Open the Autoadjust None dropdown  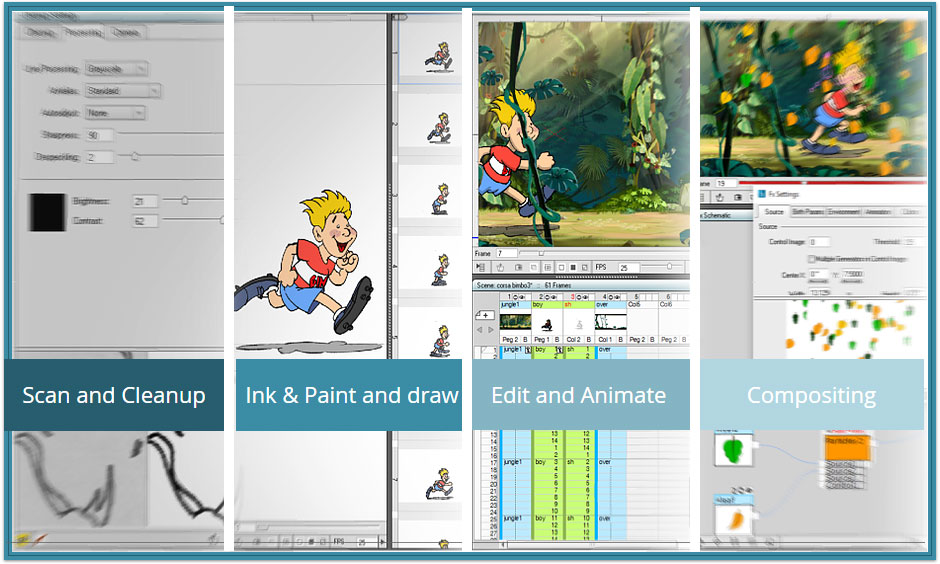(x=115, y=113)
